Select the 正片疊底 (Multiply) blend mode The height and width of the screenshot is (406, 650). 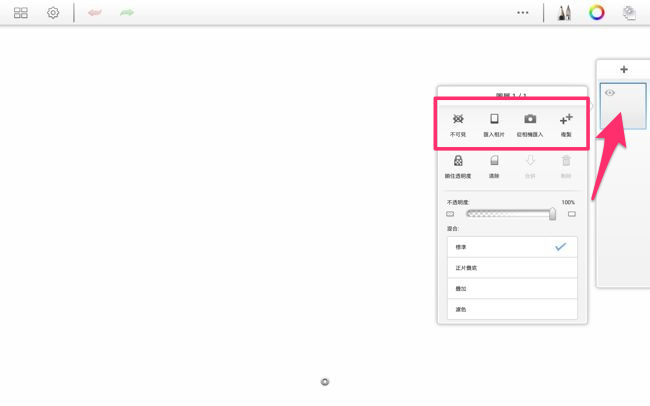[x=512, y=268]
